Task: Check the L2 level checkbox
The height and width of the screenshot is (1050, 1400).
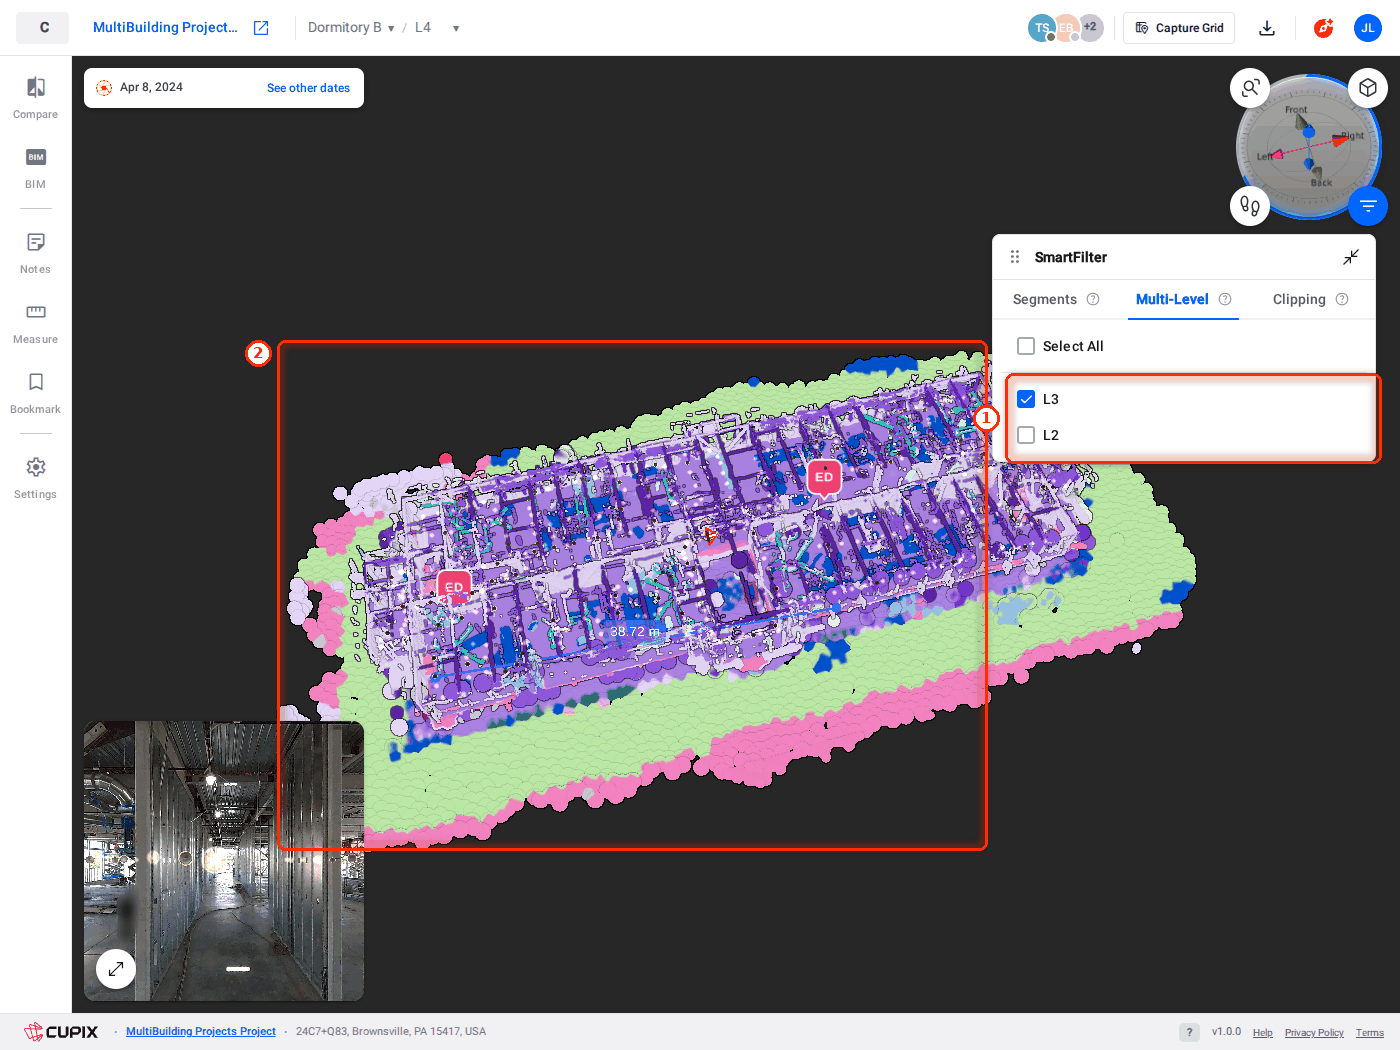Action: coord(1026,435)
